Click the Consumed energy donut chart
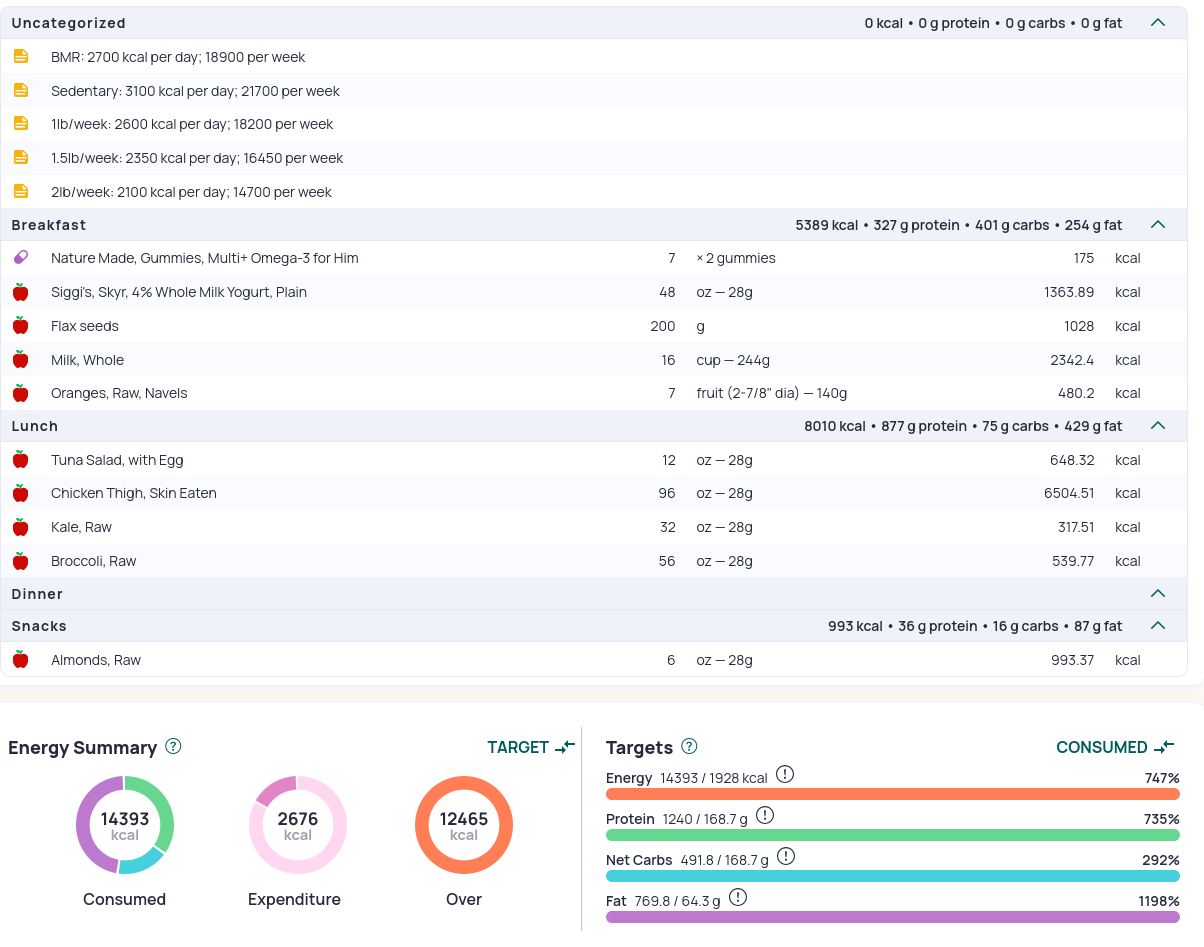Image resolution: width=1204 pixels, height=947 pixels. (x=125, y=825)
